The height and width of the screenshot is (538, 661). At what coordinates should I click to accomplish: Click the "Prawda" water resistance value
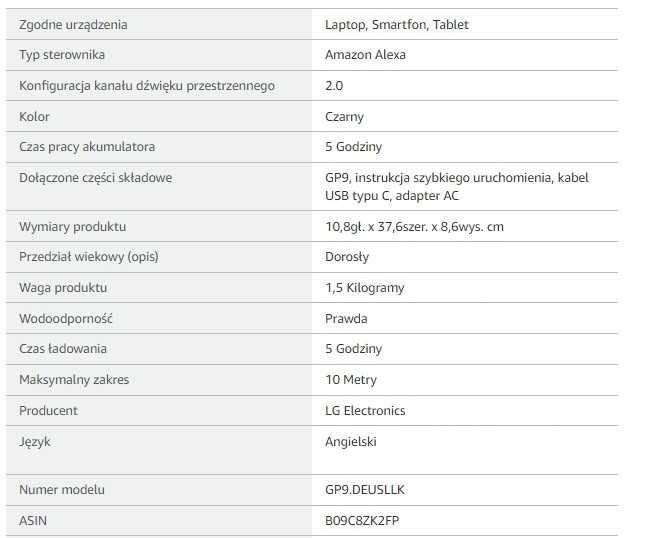(346, 319)
